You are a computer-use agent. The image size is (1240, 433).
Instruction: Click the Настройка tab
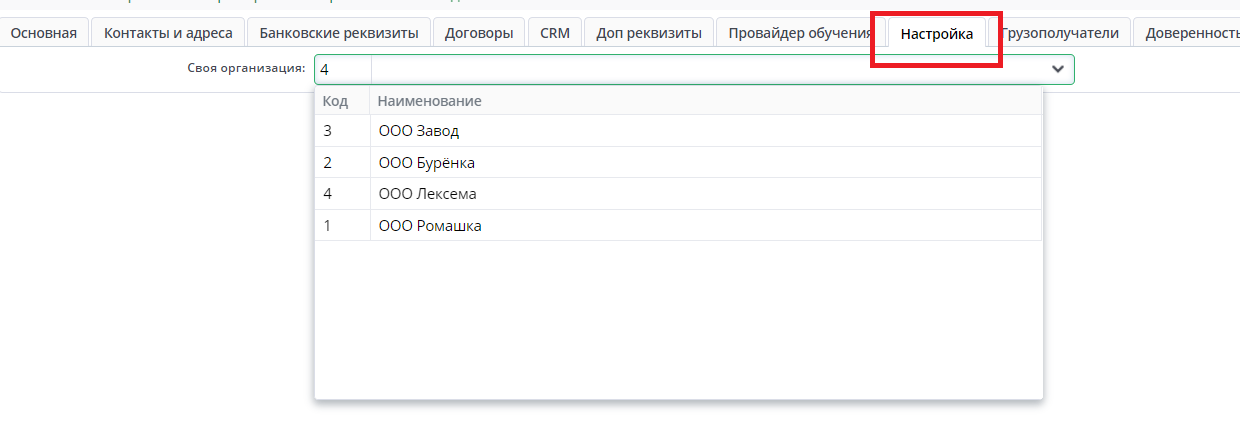(937, 34)
